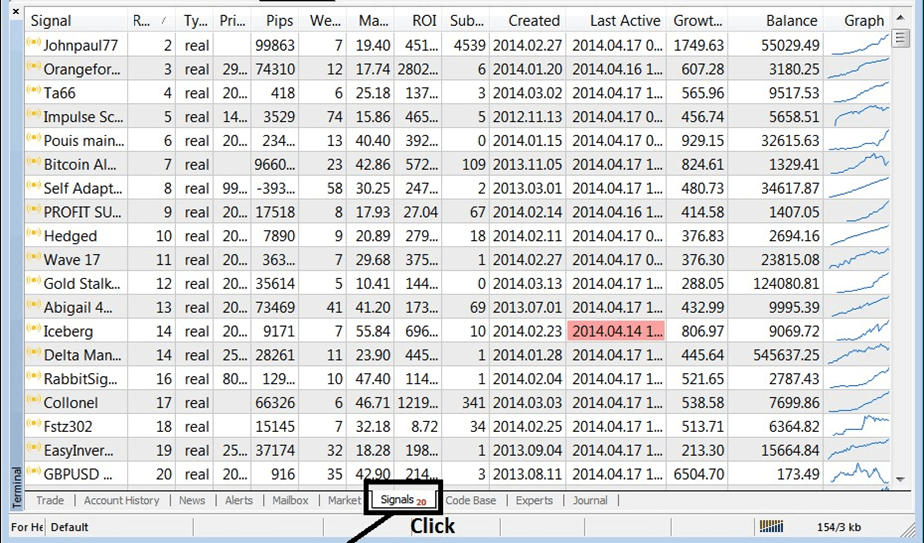Sort by the rating column header
The height and width of the screenshot is (543, 924).
tap(151, 21)
